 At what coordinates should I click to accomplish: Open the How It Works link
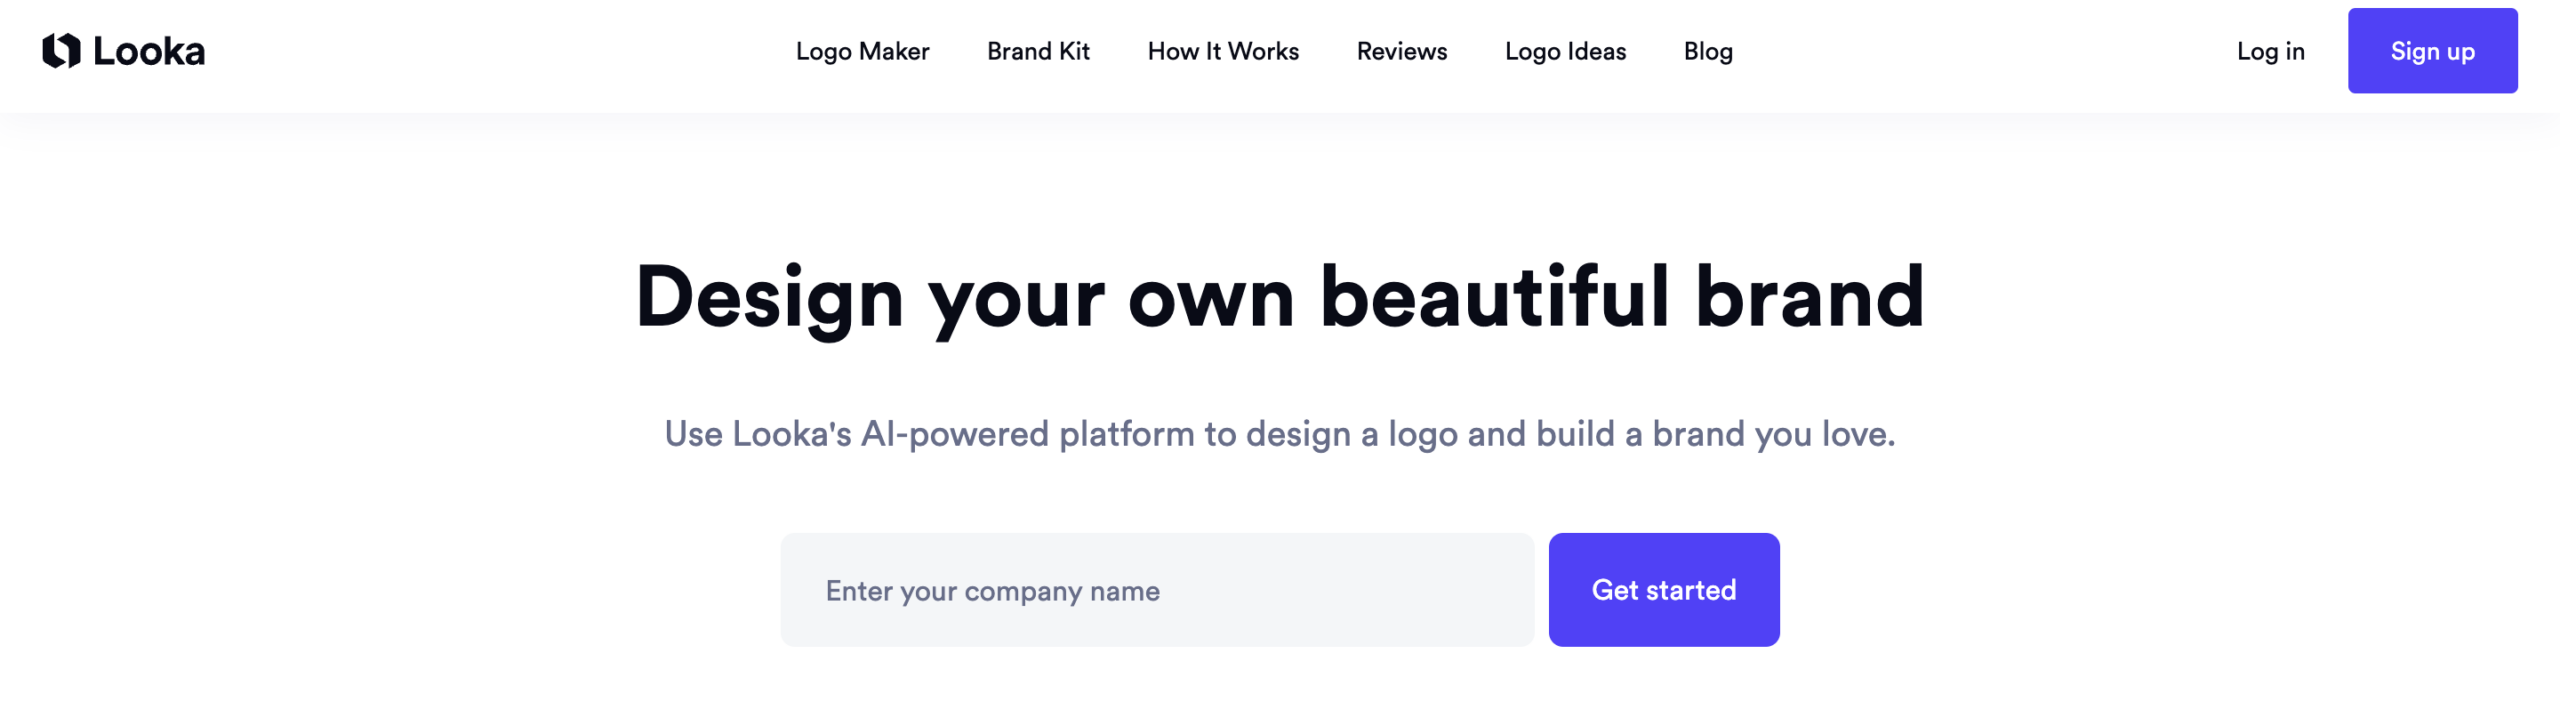pos(1223,51)
